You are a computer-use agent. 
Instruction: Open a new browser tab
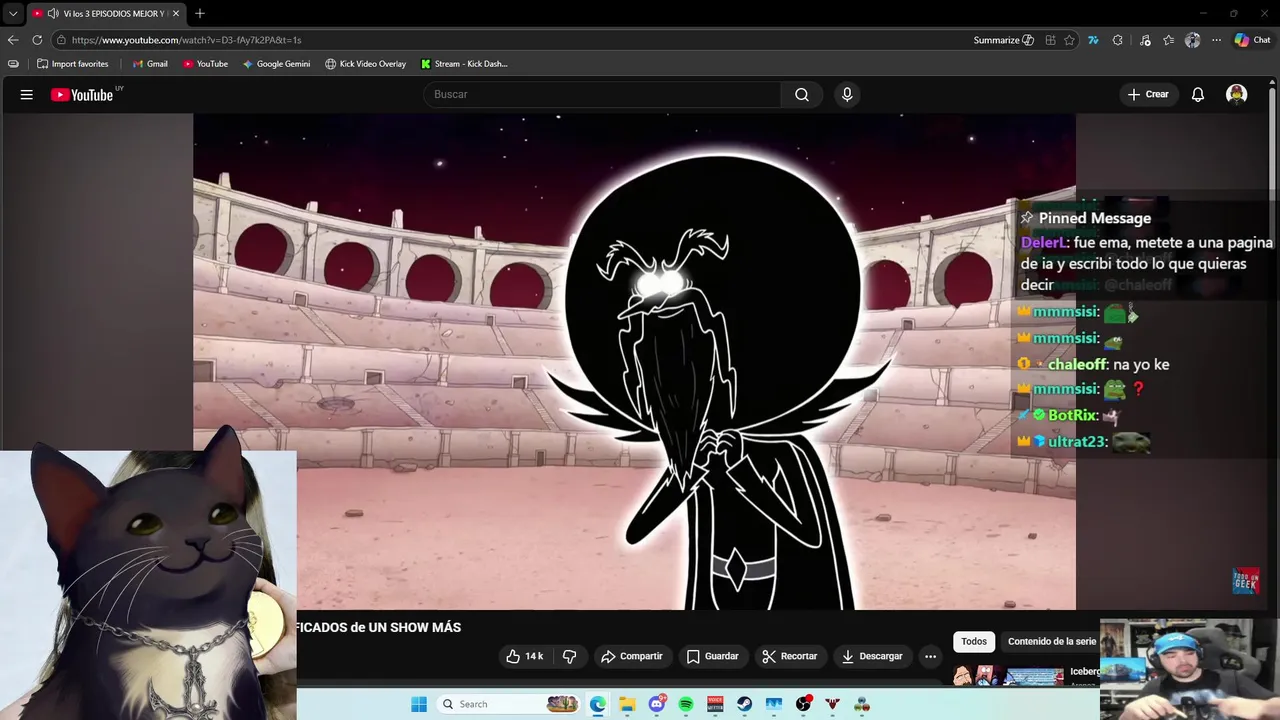click(x=200, y=13)
